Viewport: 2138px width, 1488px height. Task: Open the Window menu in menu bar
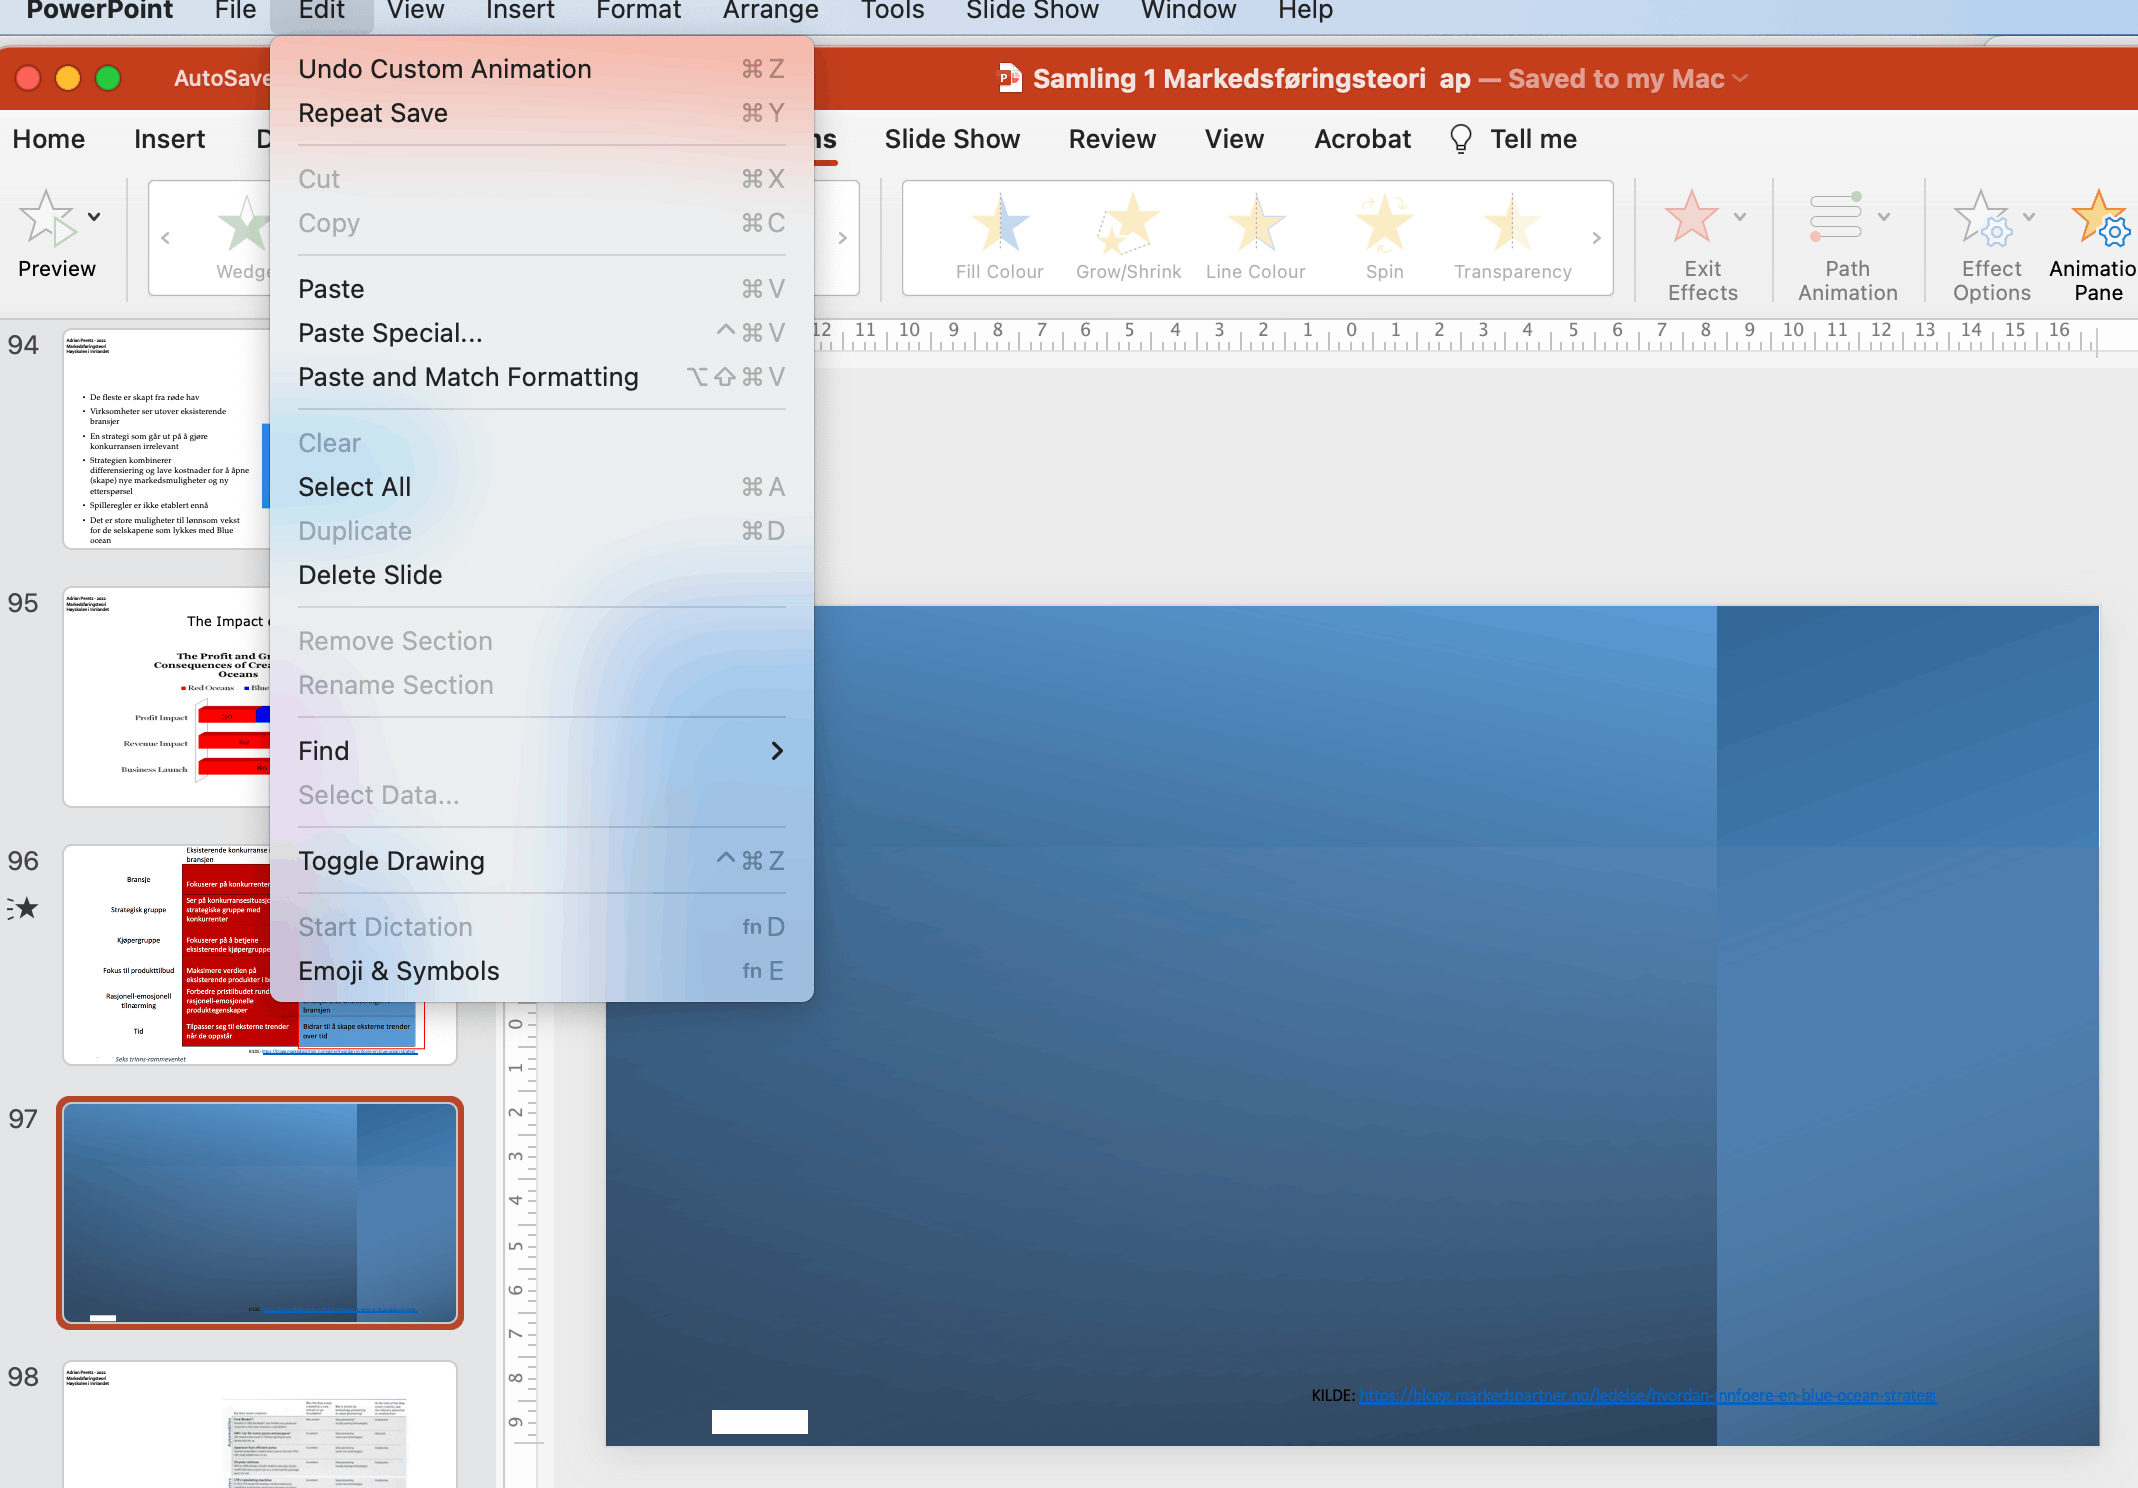click(1188, 11)
